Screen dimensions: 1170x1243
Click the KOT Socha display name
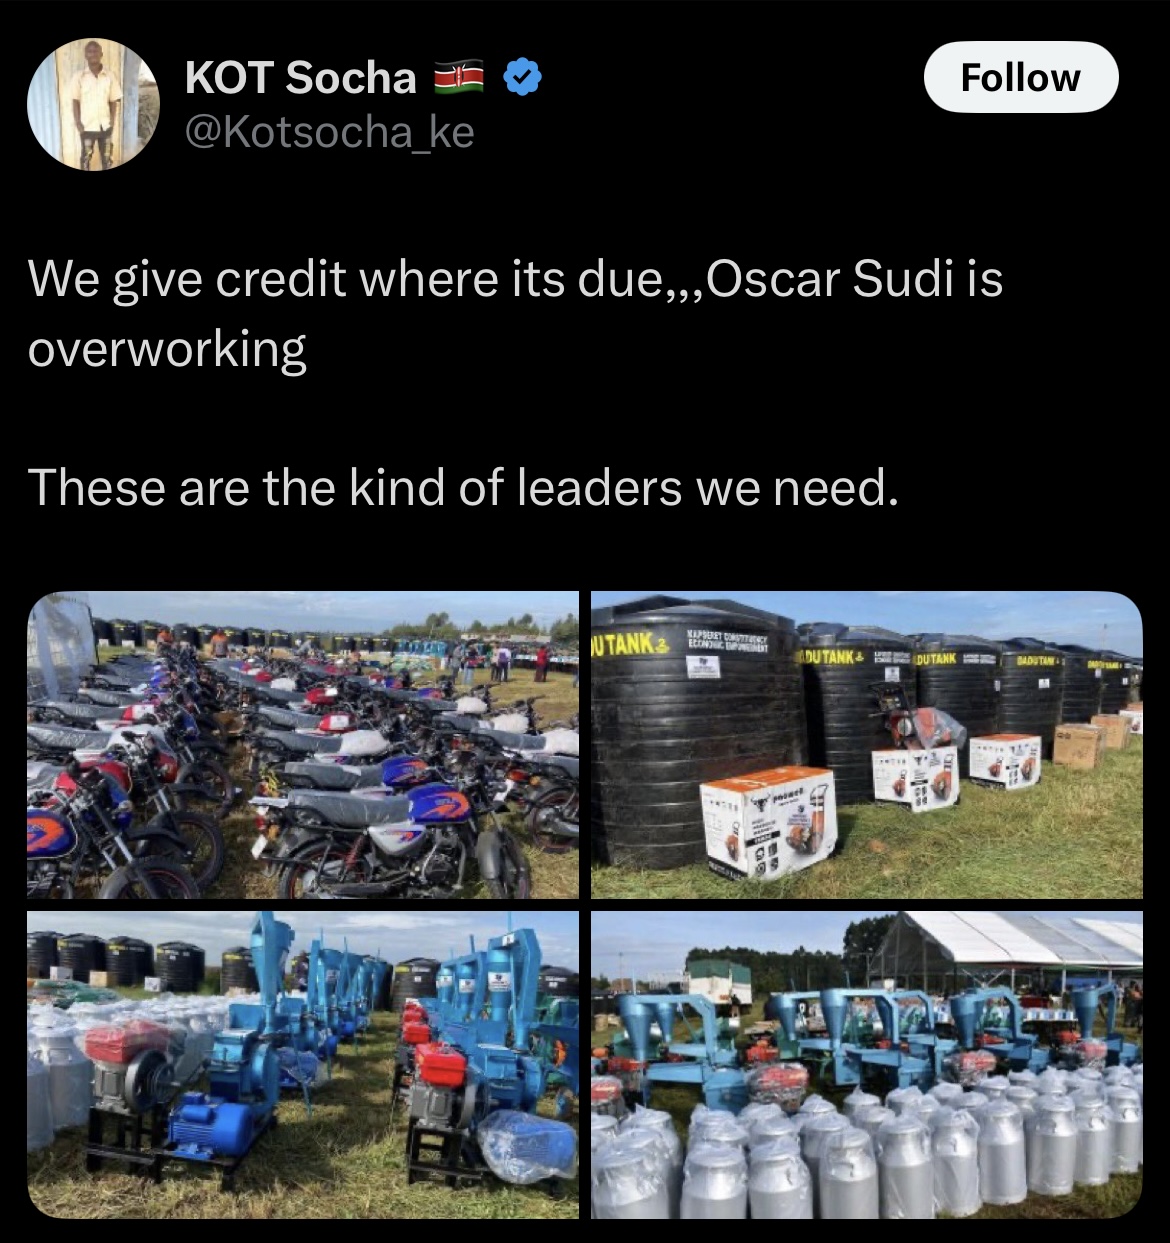pyautogui.click(x=301, y=77)
